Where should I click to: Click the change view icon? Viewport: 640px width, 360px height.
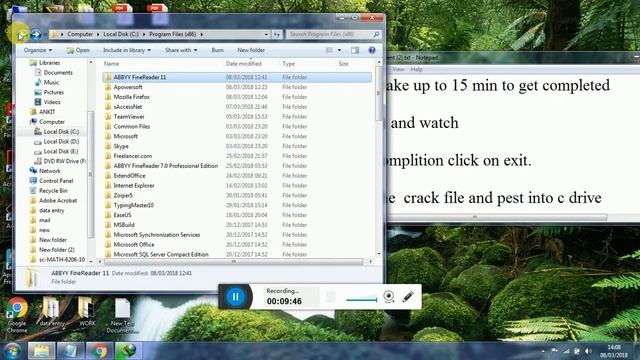[x=329, y=50]
